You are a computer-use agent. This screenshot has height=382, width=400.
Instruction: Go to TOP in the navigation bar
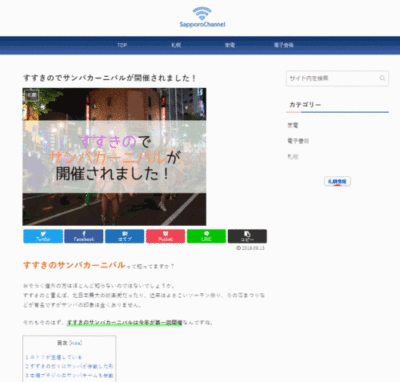coord(122,45)
